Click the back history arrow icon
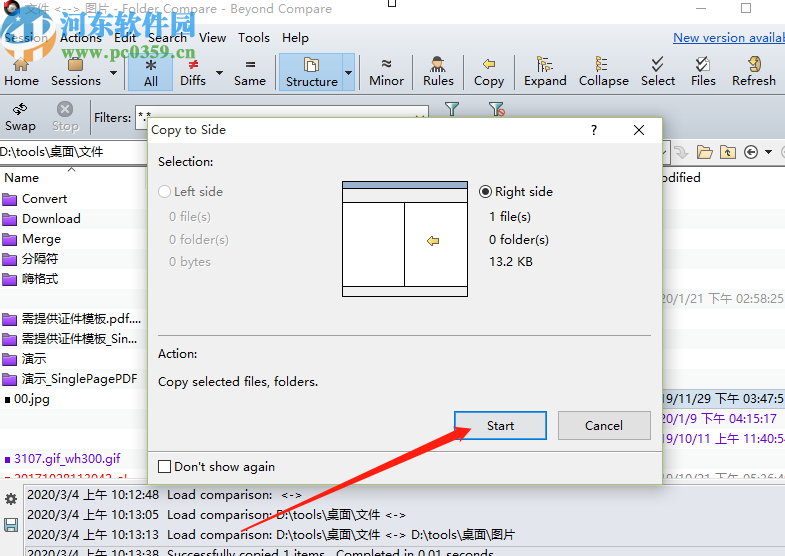This screenshot has width=785, height=556. pos(750,152)
